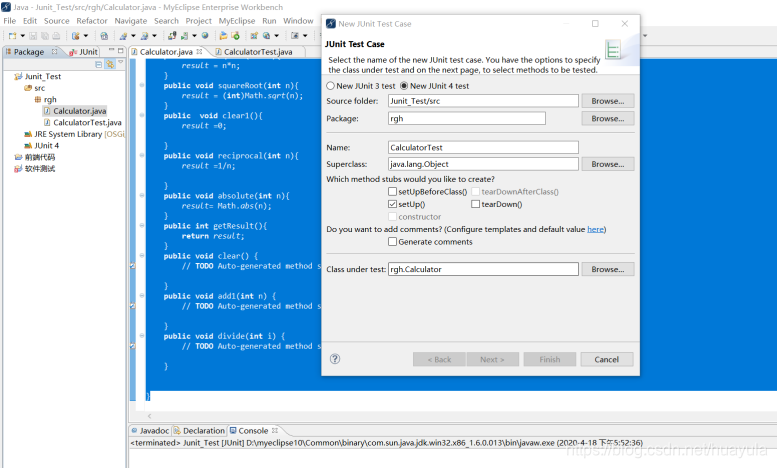Click the Print toolbar icon
This screenshot has width=777, height=468.
[x=56, y=36]
